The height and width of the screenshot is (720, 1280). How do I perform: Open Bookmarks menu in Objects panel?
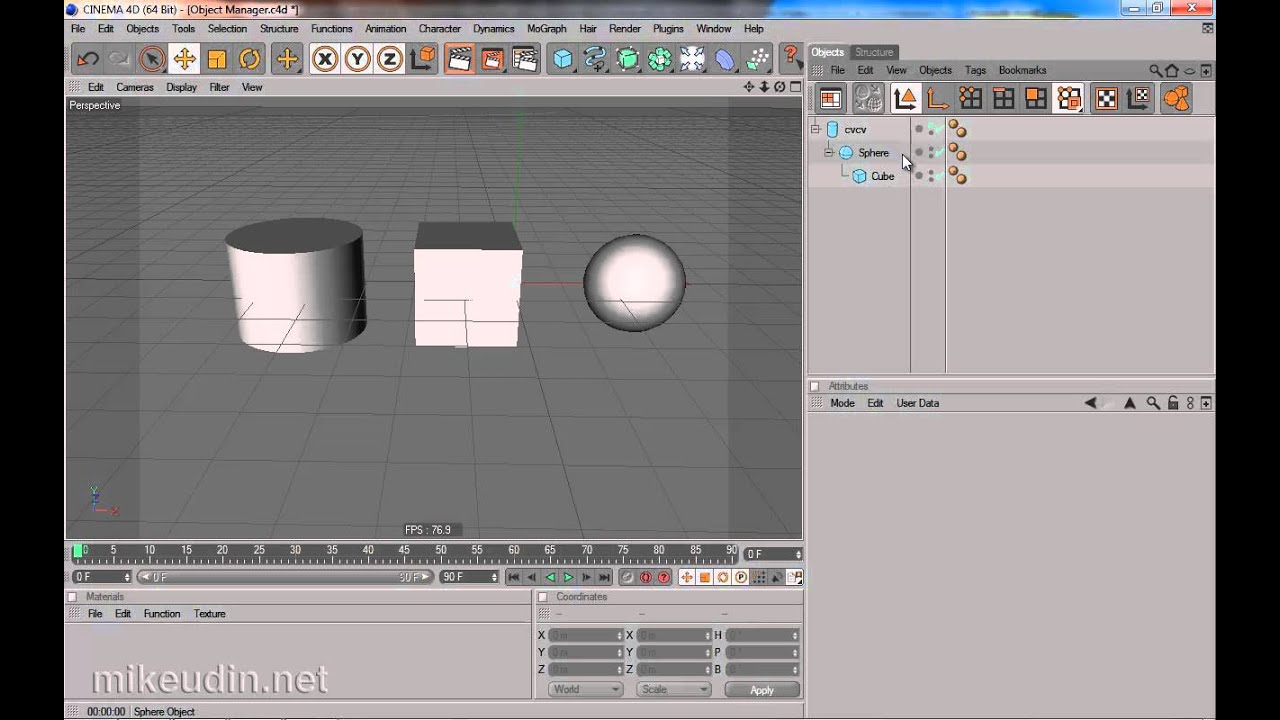[1022, 71]
